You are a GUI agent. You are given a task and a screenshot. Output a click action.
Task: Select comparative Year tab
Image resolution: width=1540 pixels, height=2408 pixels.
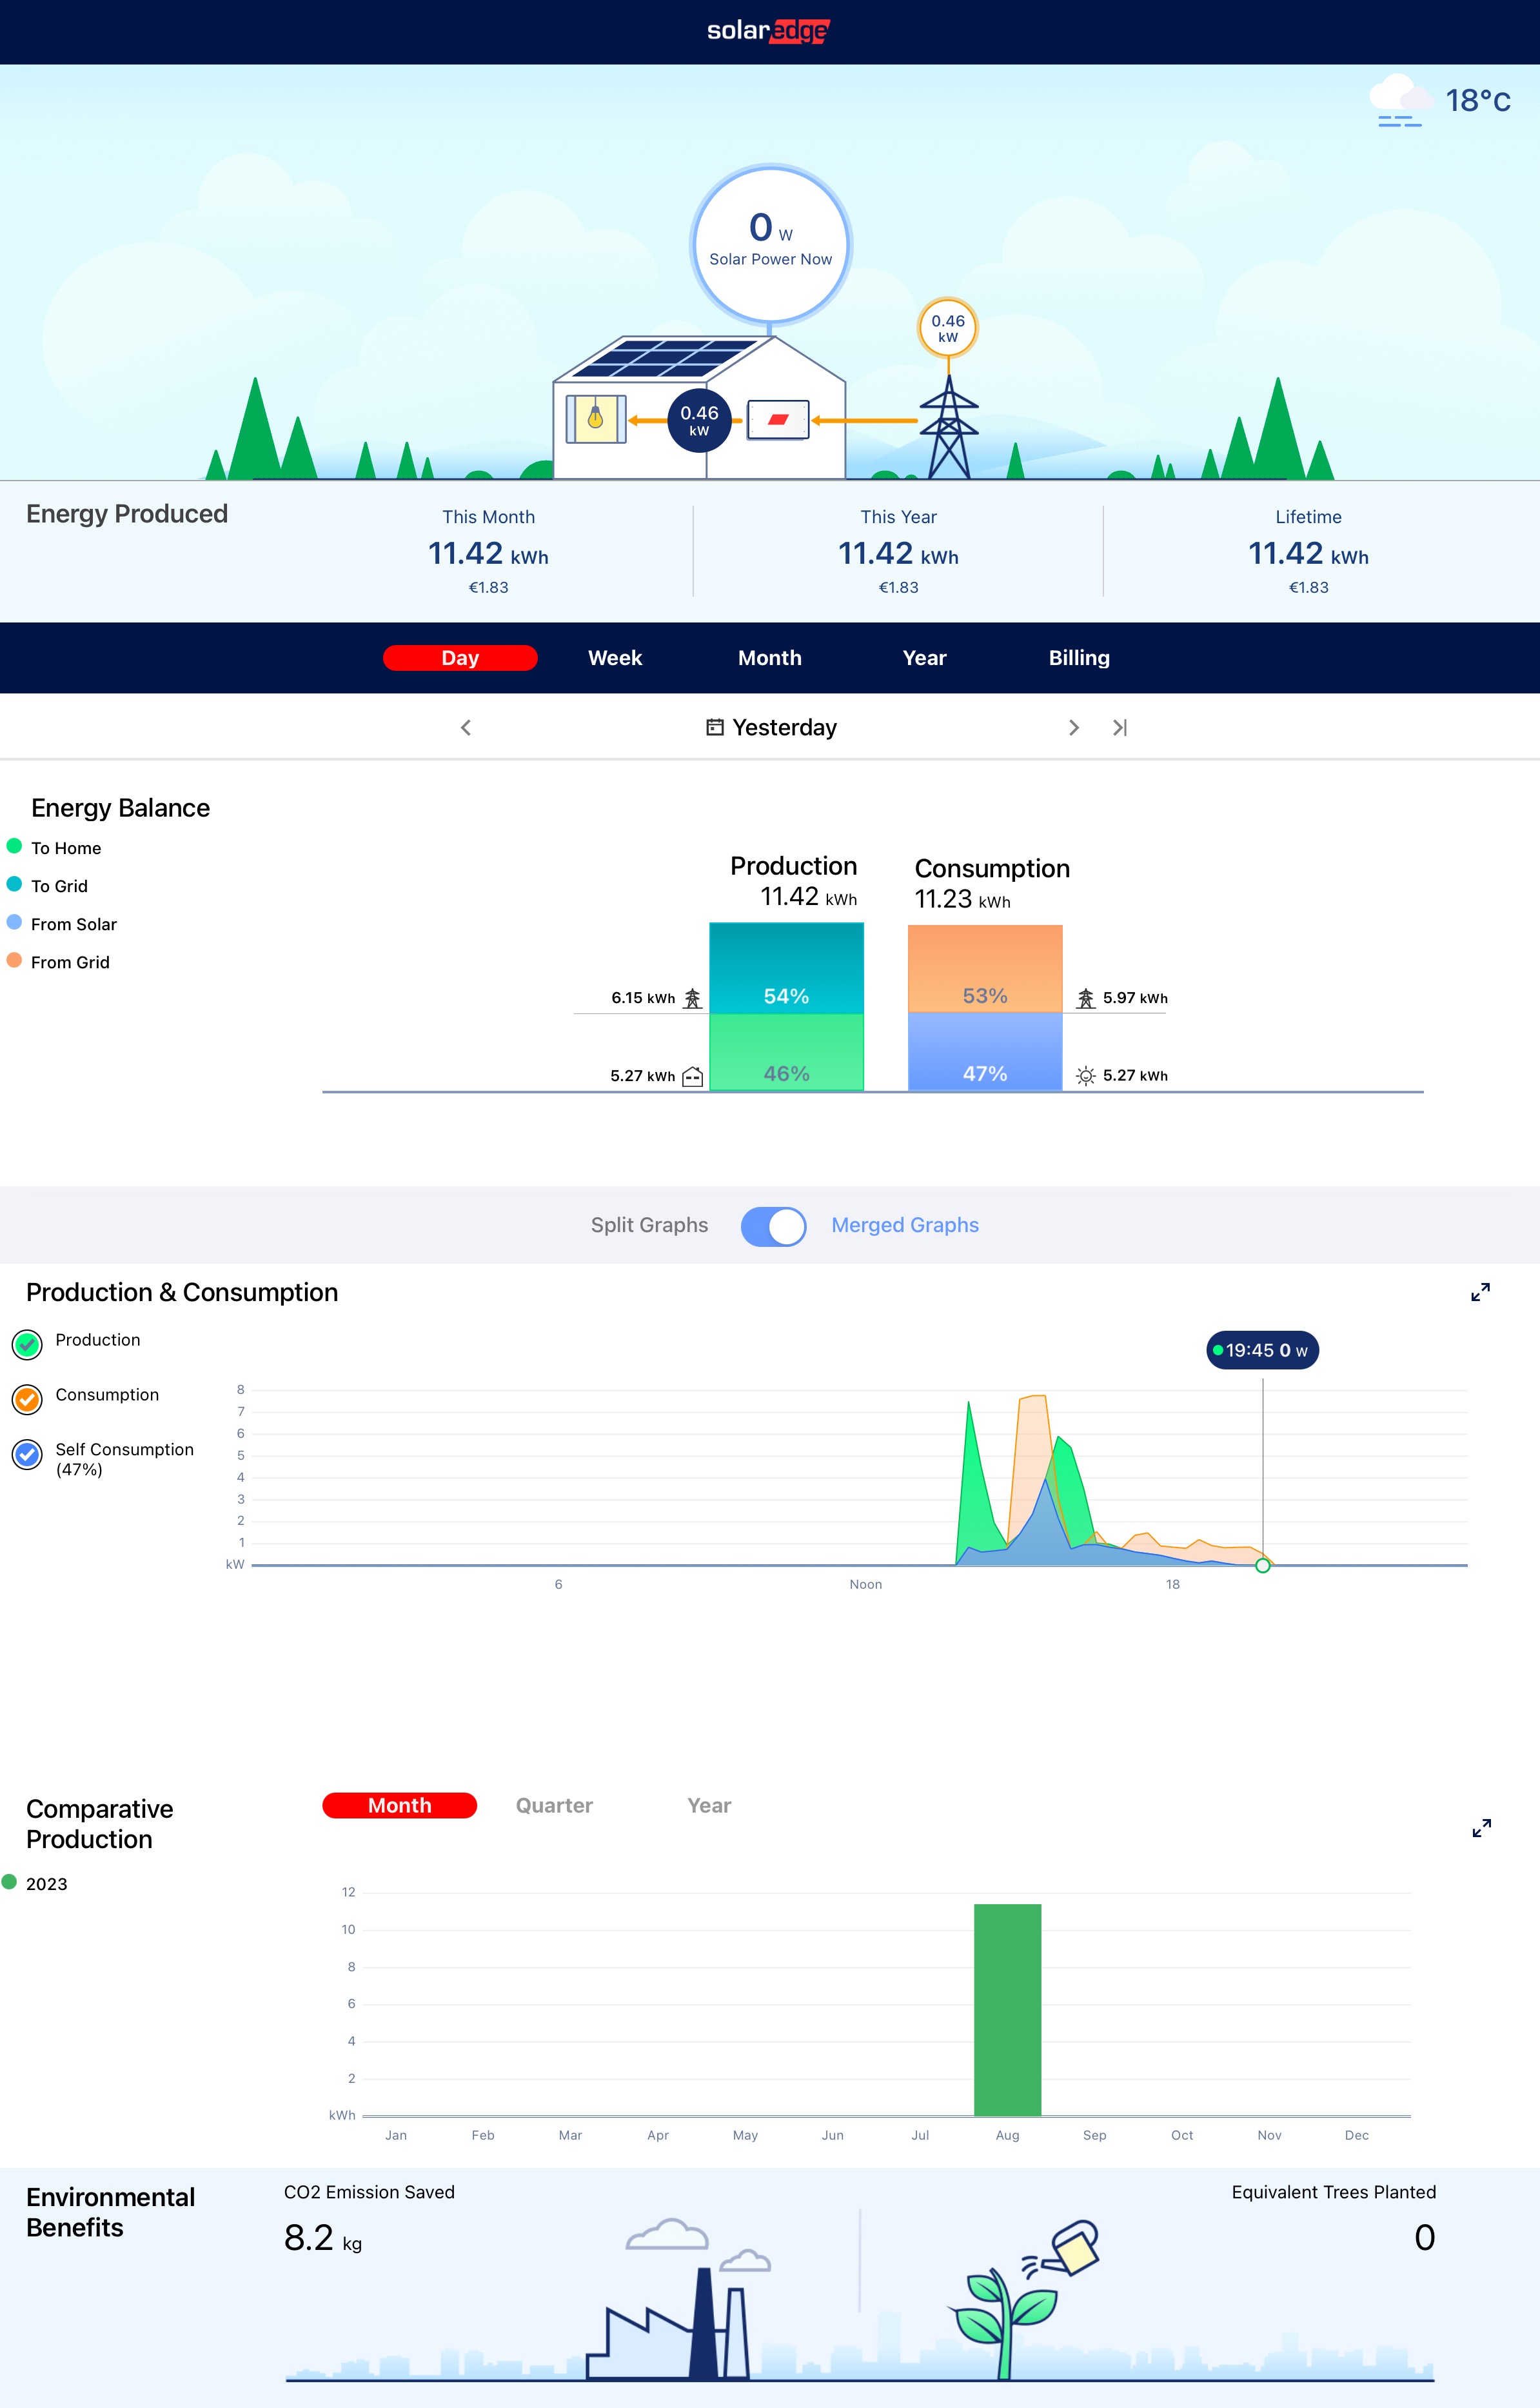coord(709,1806)
